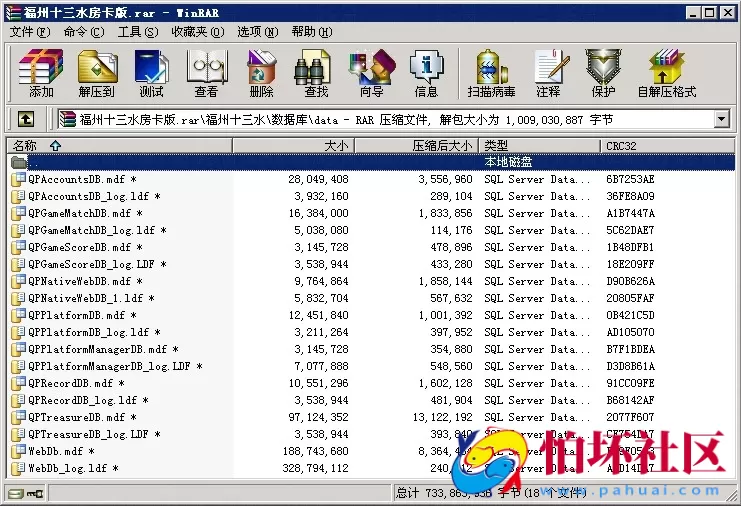Sort by 类型 column header
Image resolution: width=741 pixels, height=506 pixels.
click(539, 146)
